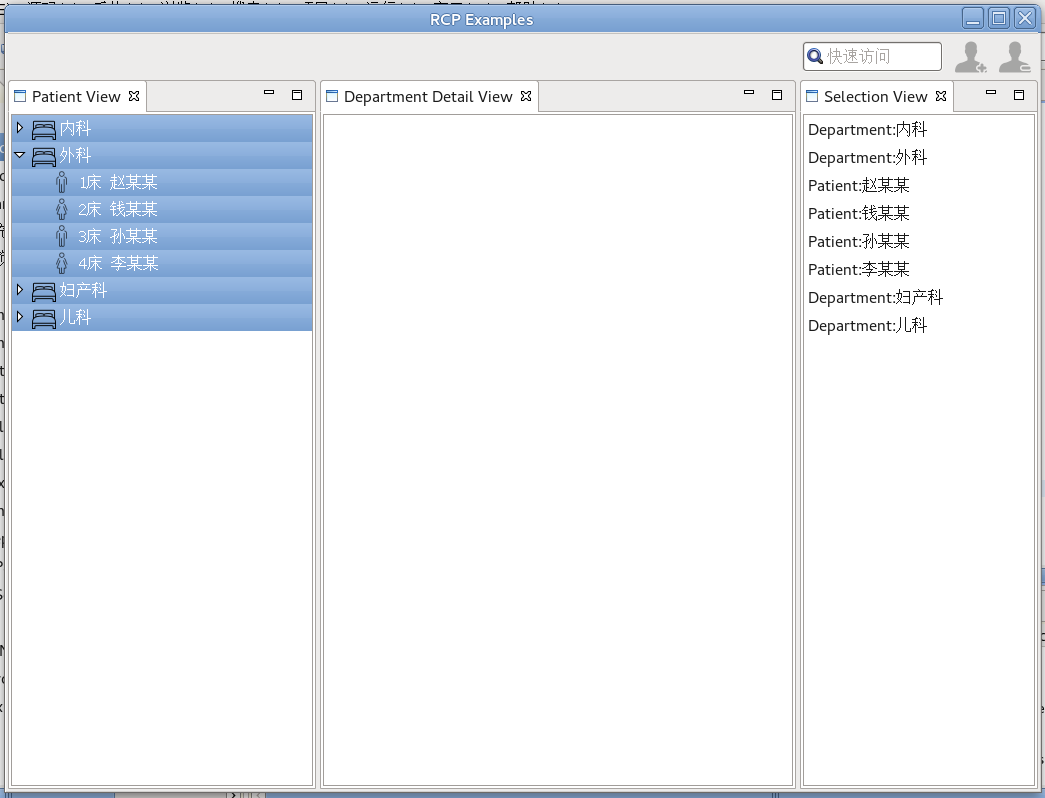Switch to the Patient View tab
The image size is (1045, 798).
[x=76, y=97]
